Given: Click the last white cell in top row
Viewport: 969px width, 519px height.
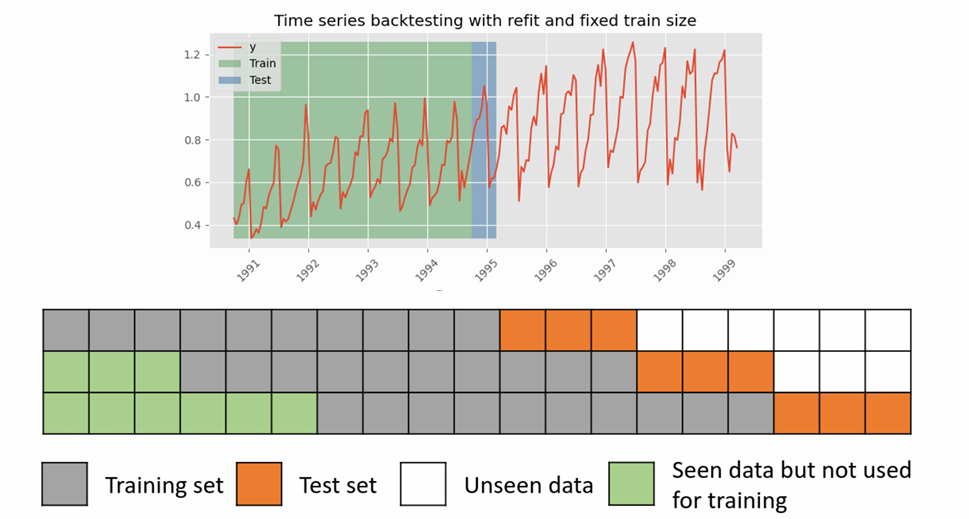Looking at the screenshot, I should (888, 331).
